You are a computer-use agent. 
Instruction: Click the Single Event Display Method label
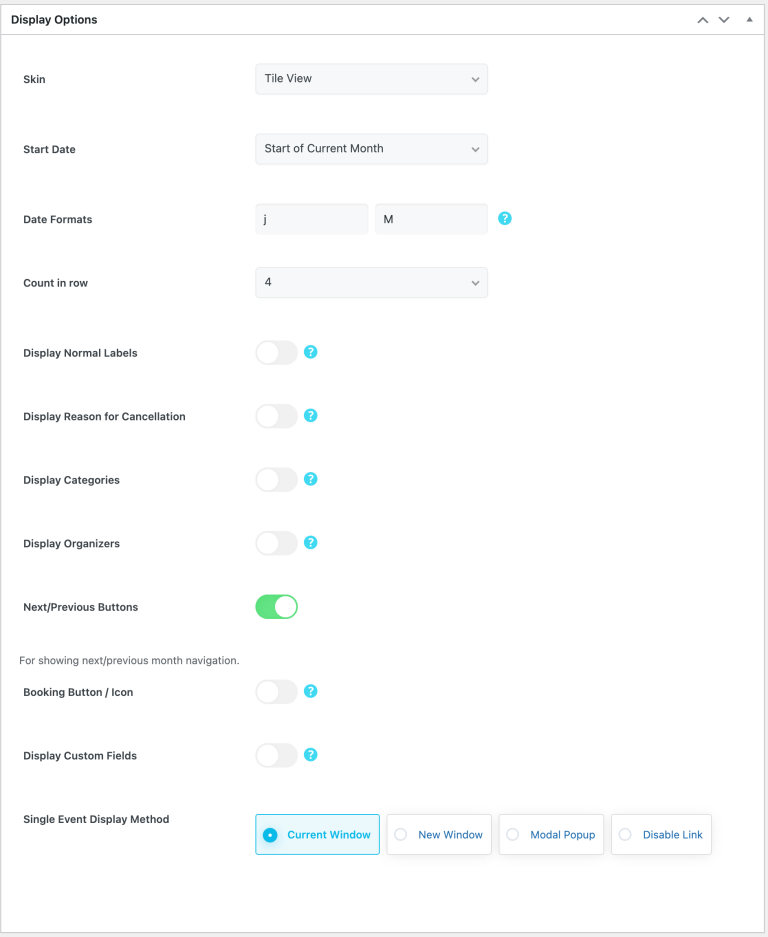(96, 819)
